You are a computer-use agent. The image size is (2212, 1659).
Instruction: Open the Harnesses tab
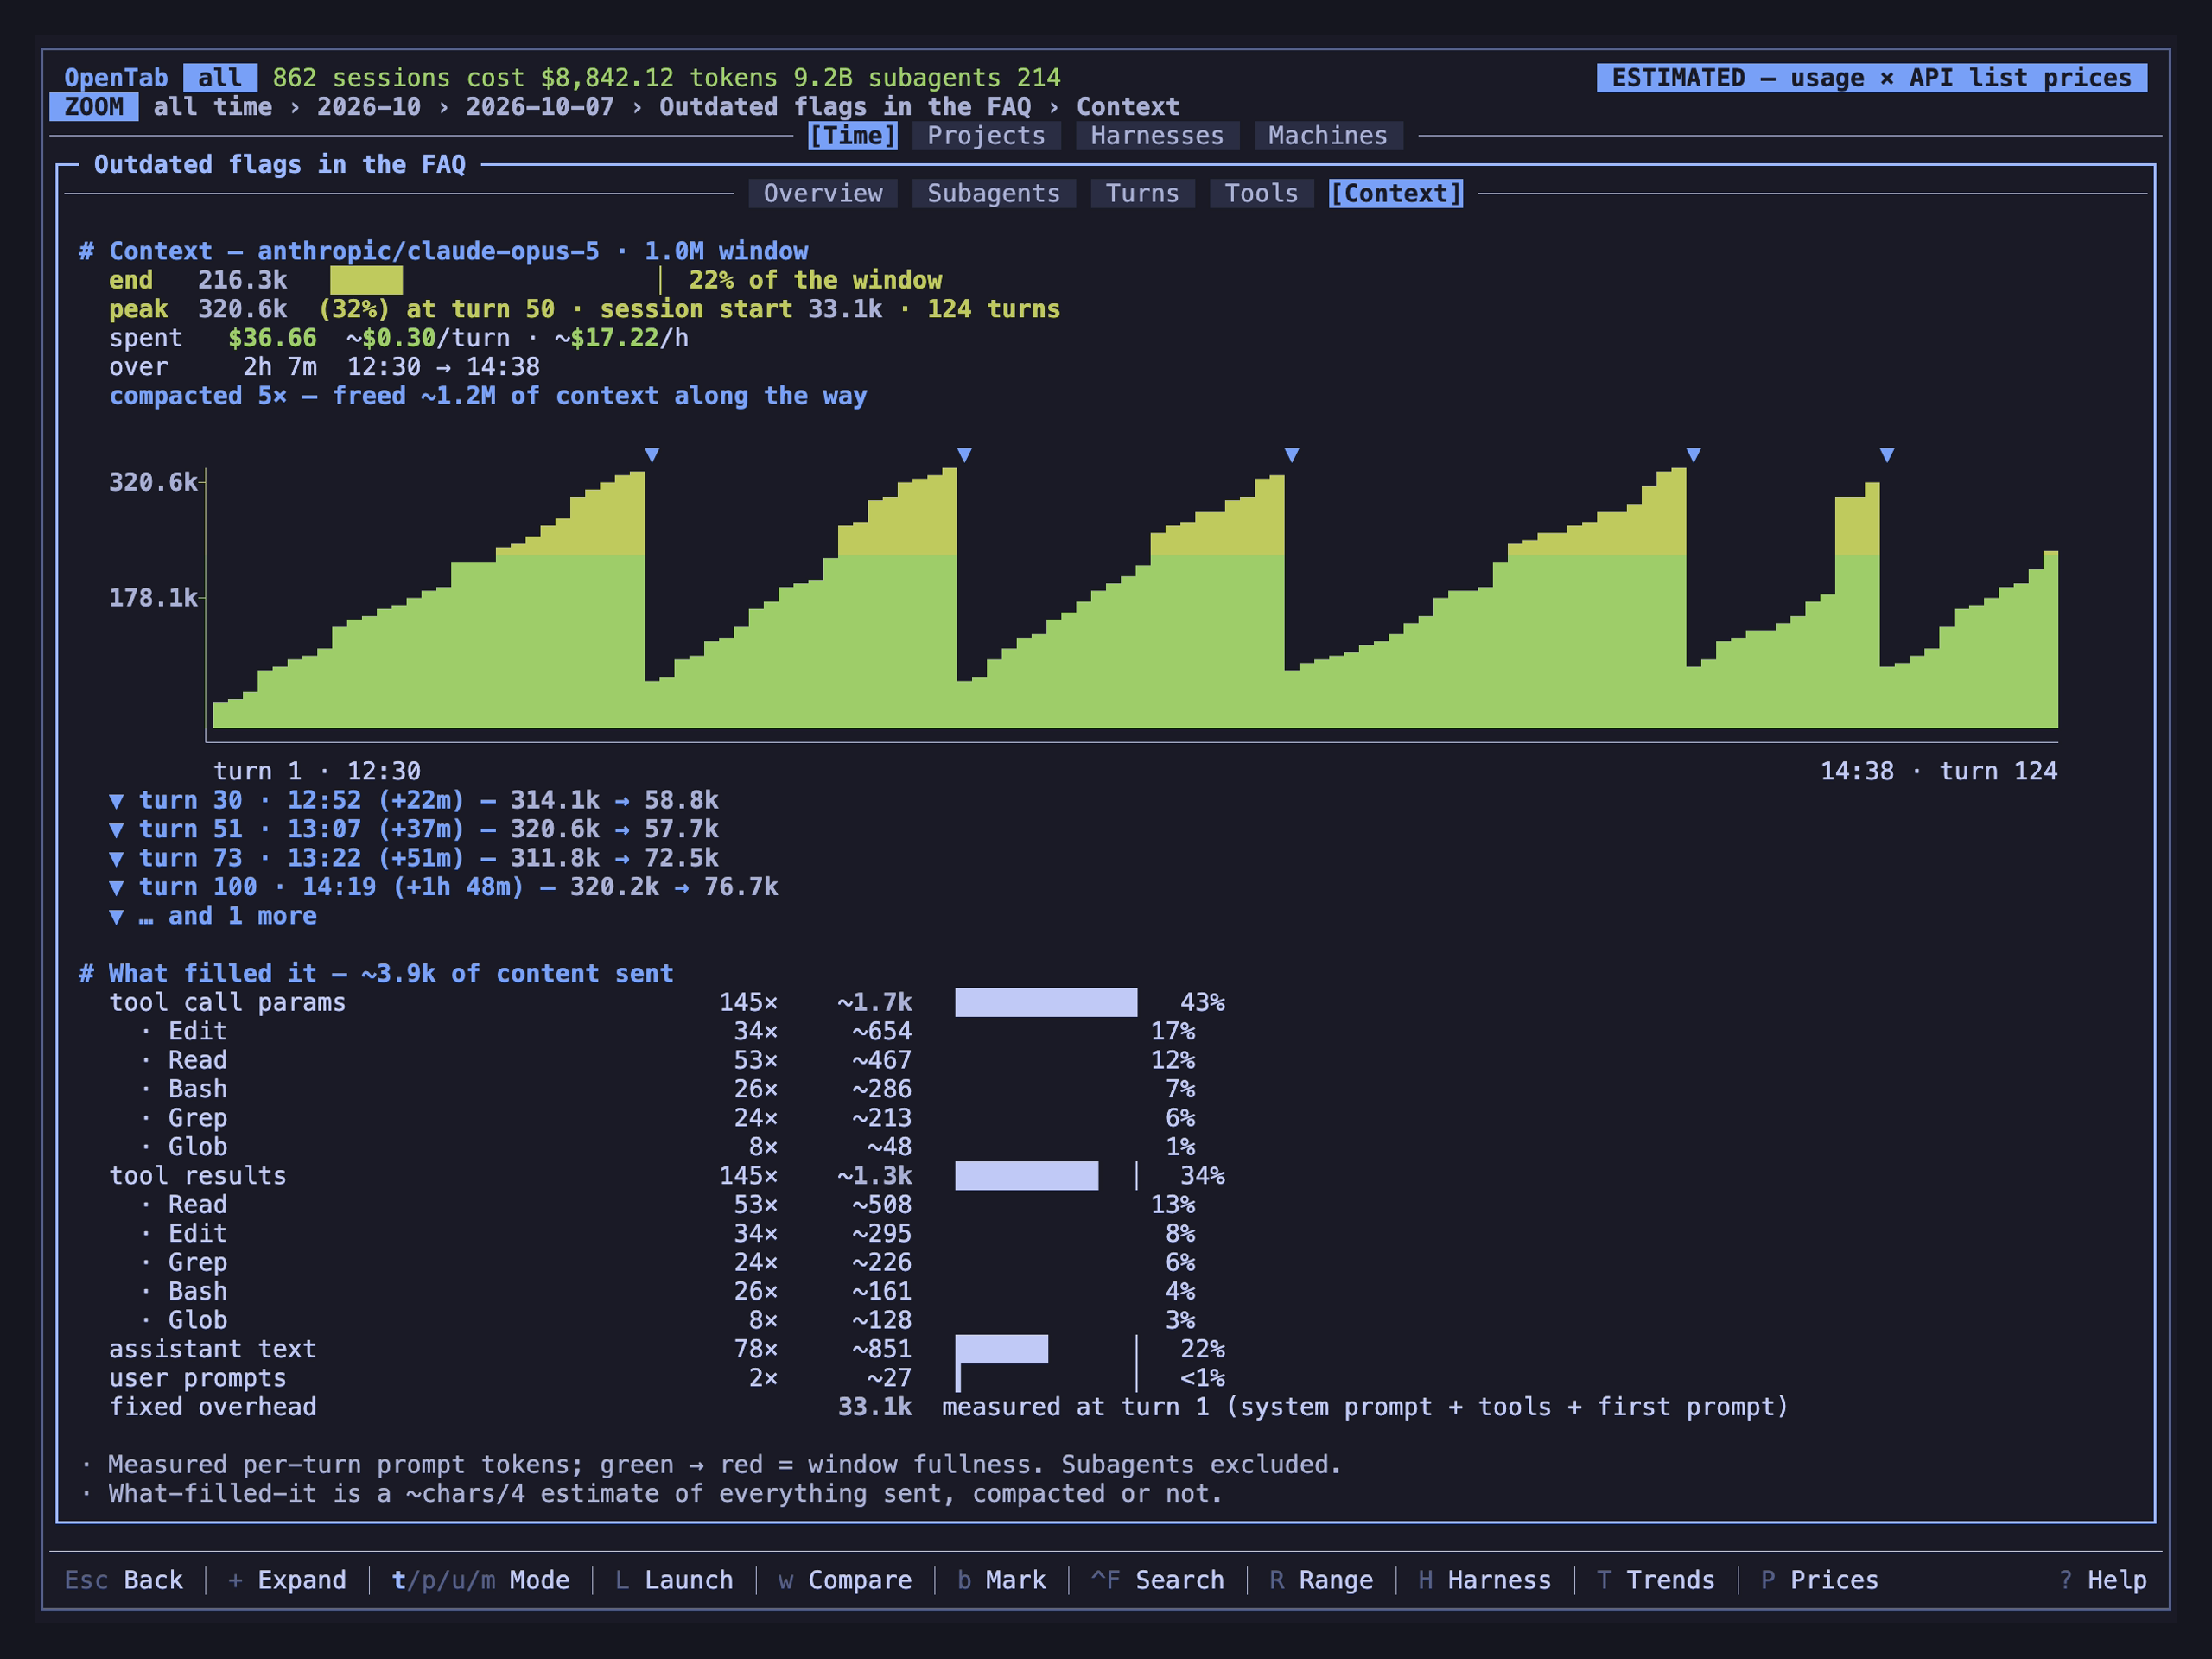coord(1157,136)
